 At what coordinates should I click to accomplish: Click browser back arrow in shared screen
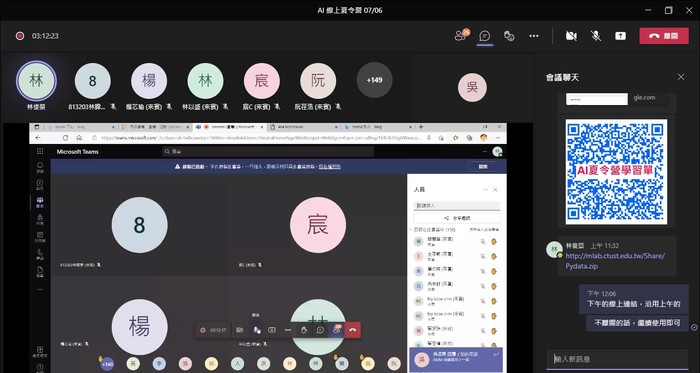point(38,138)
